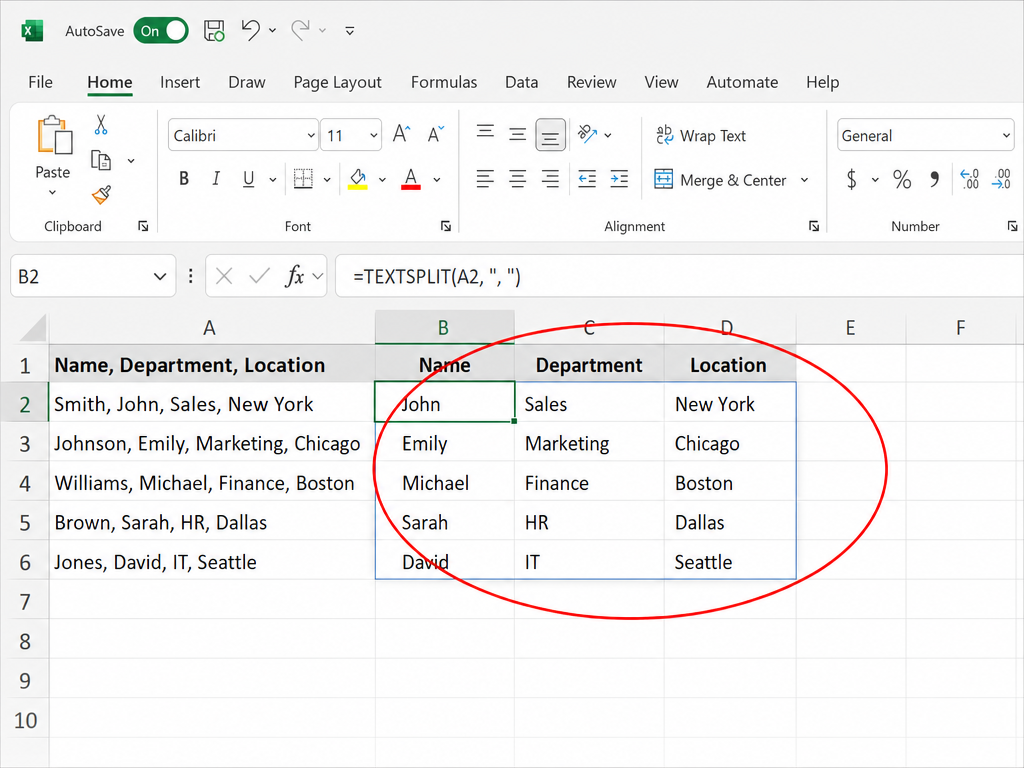Apply the red Font Color
This screenshot has height=768, width=1024.
(x=411, y=179)
